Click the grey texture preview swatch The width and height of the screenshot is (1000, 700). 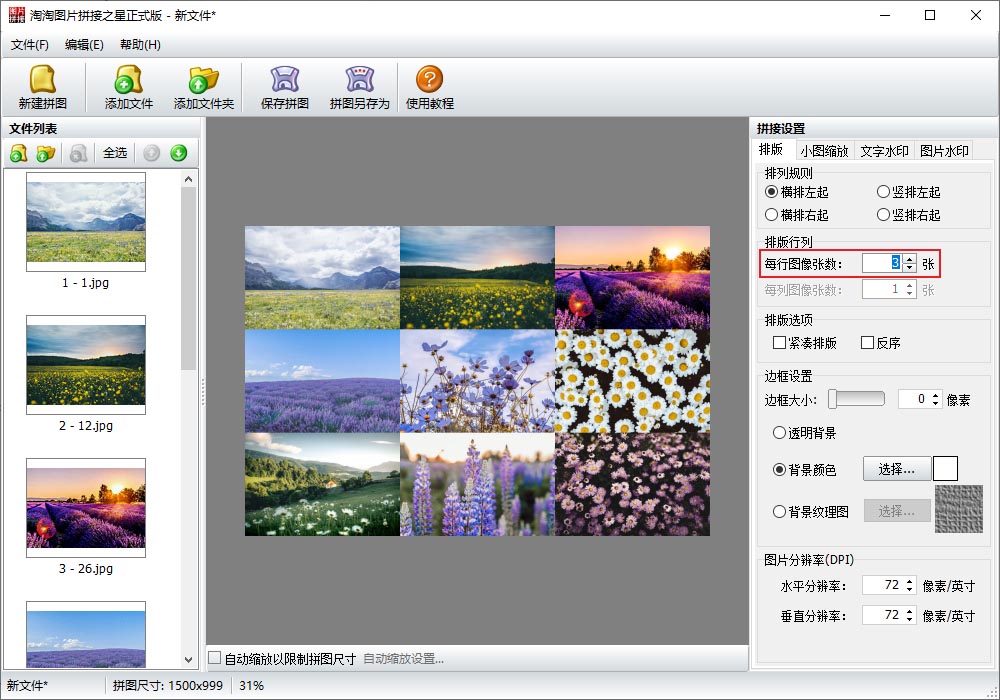(x=959, y=509)
